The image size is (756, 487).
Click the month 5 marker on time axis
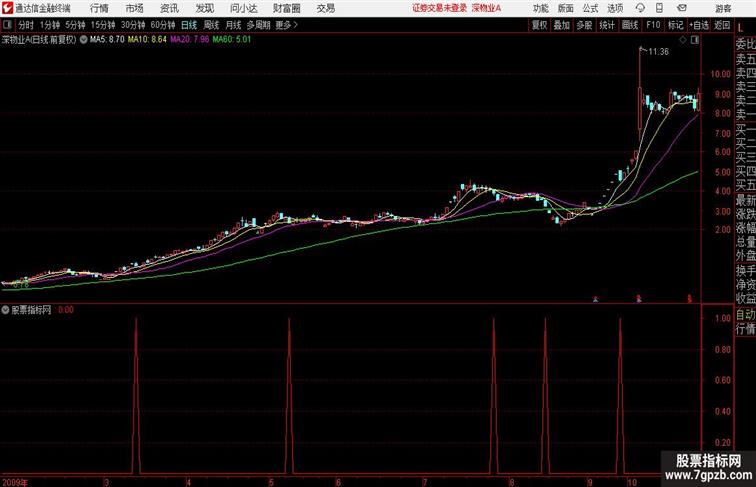coord(271,482)
